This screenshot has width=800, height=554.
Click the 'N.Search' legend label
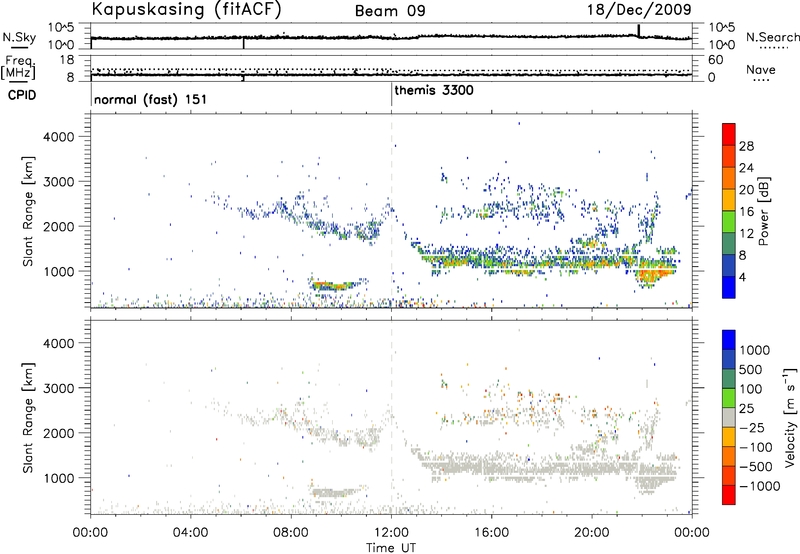[x=773, y=37]
